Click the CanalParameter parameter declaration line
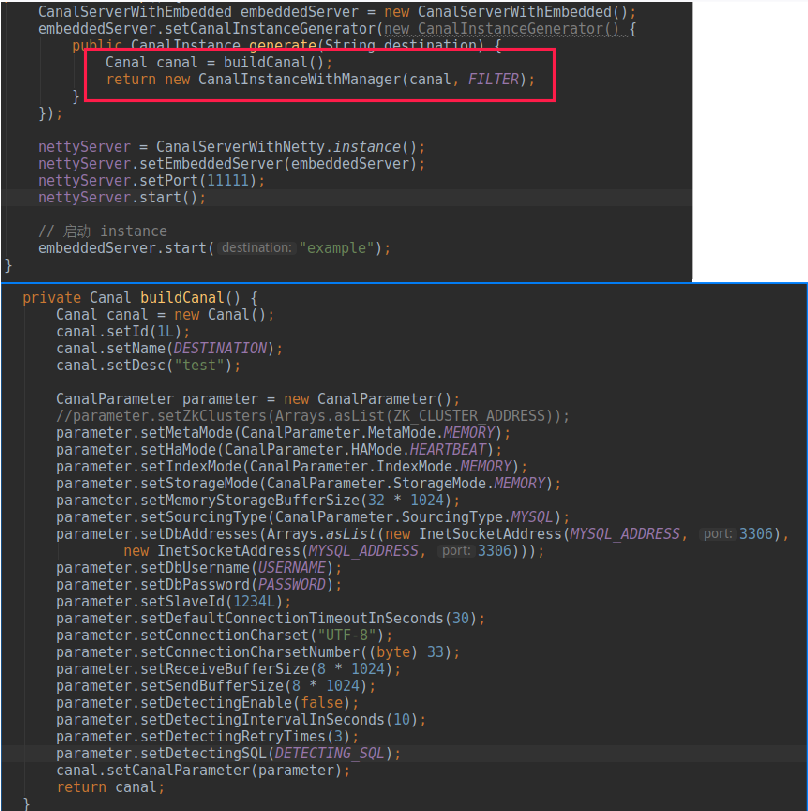This screenshot has height=811, width=808. [258, 399]
